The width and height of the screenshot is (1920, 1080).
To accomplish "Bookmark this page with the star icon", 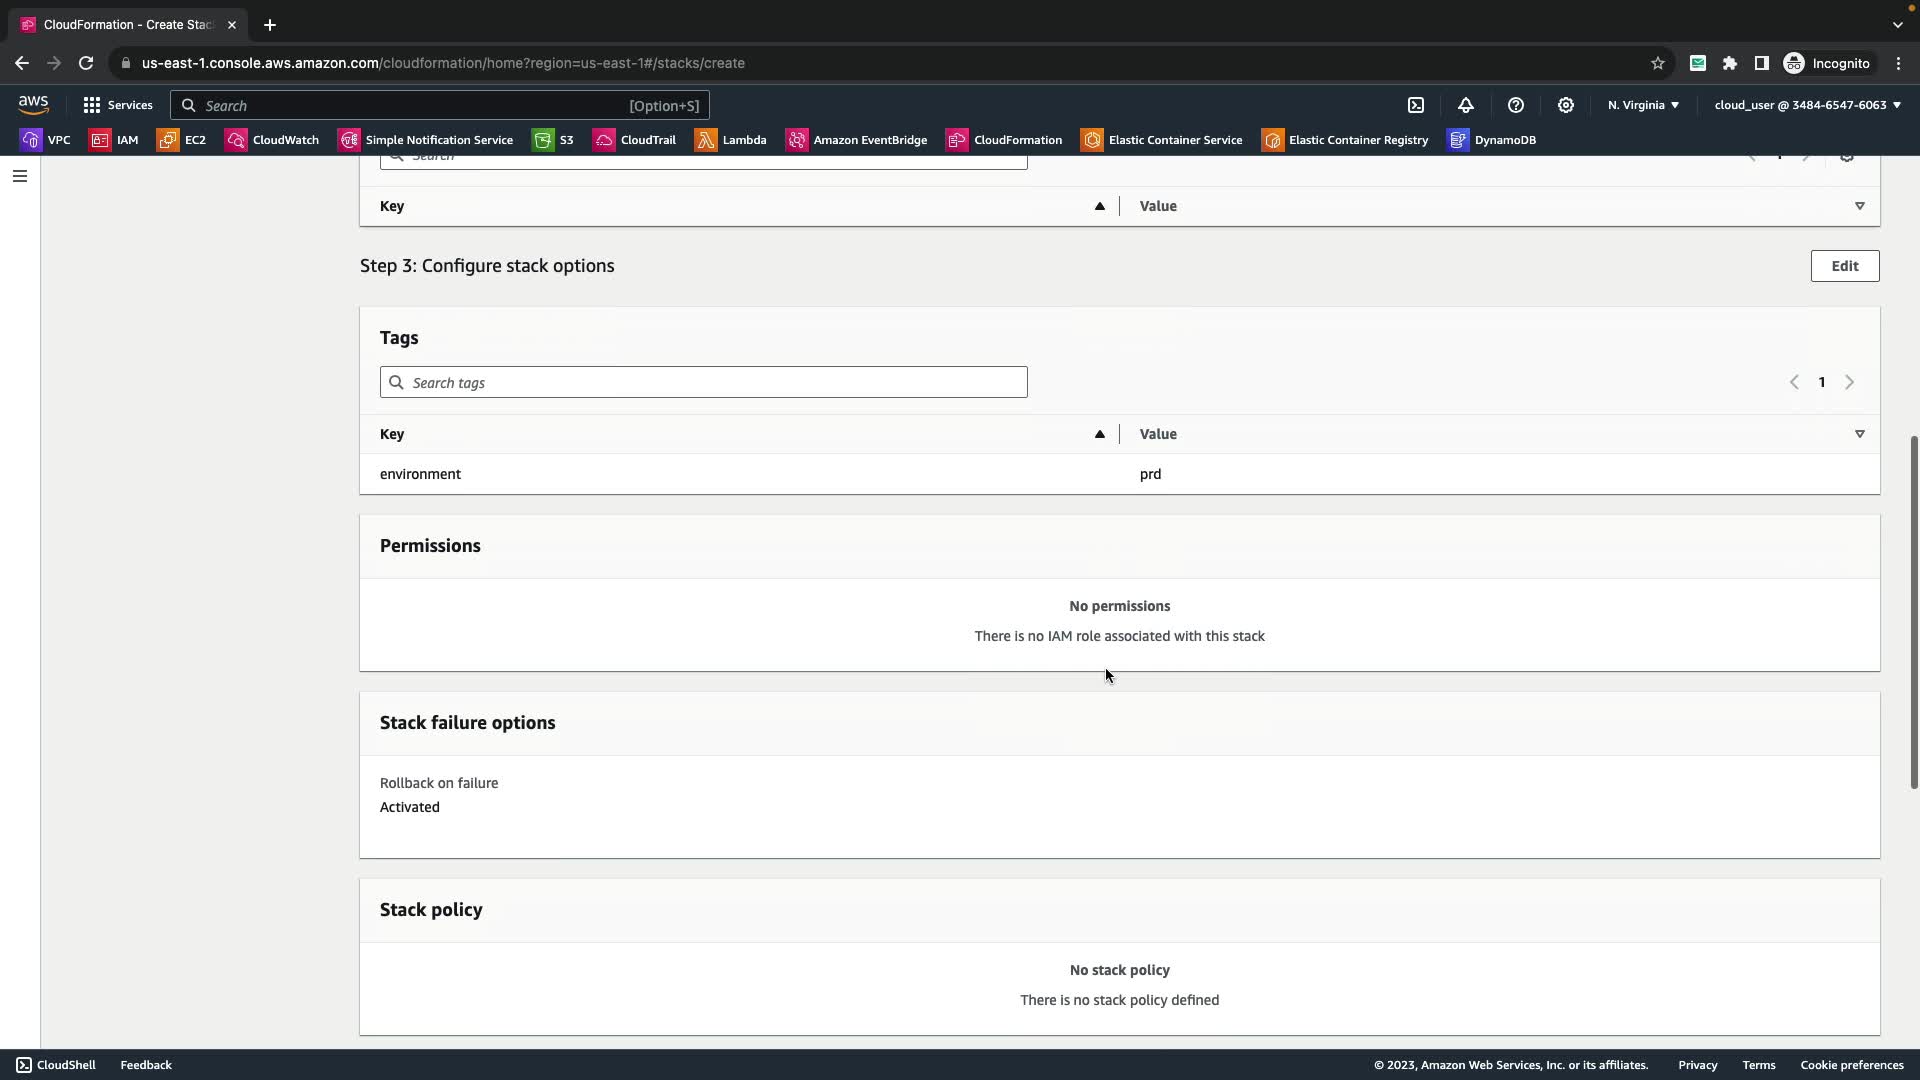I will [x=1657, y=63].
